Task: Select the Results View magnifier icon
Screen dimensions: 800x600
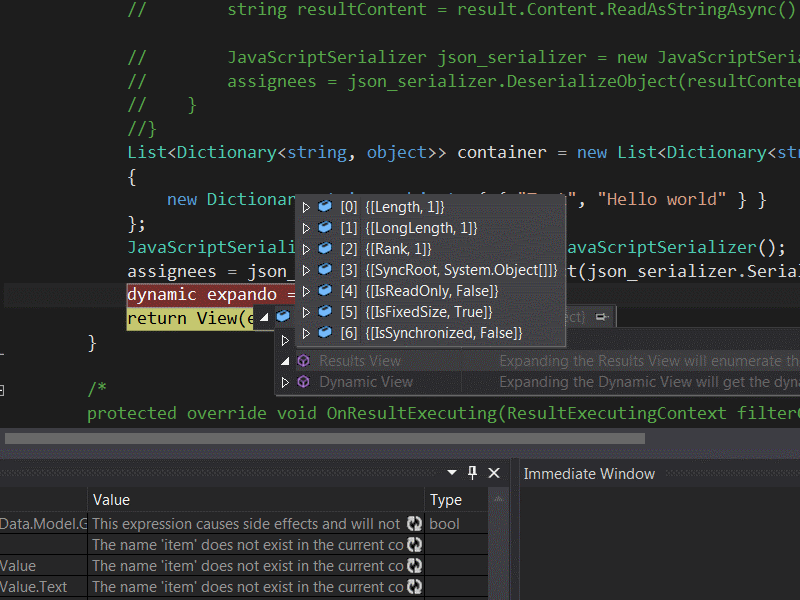Action: [x=303, y=361]
